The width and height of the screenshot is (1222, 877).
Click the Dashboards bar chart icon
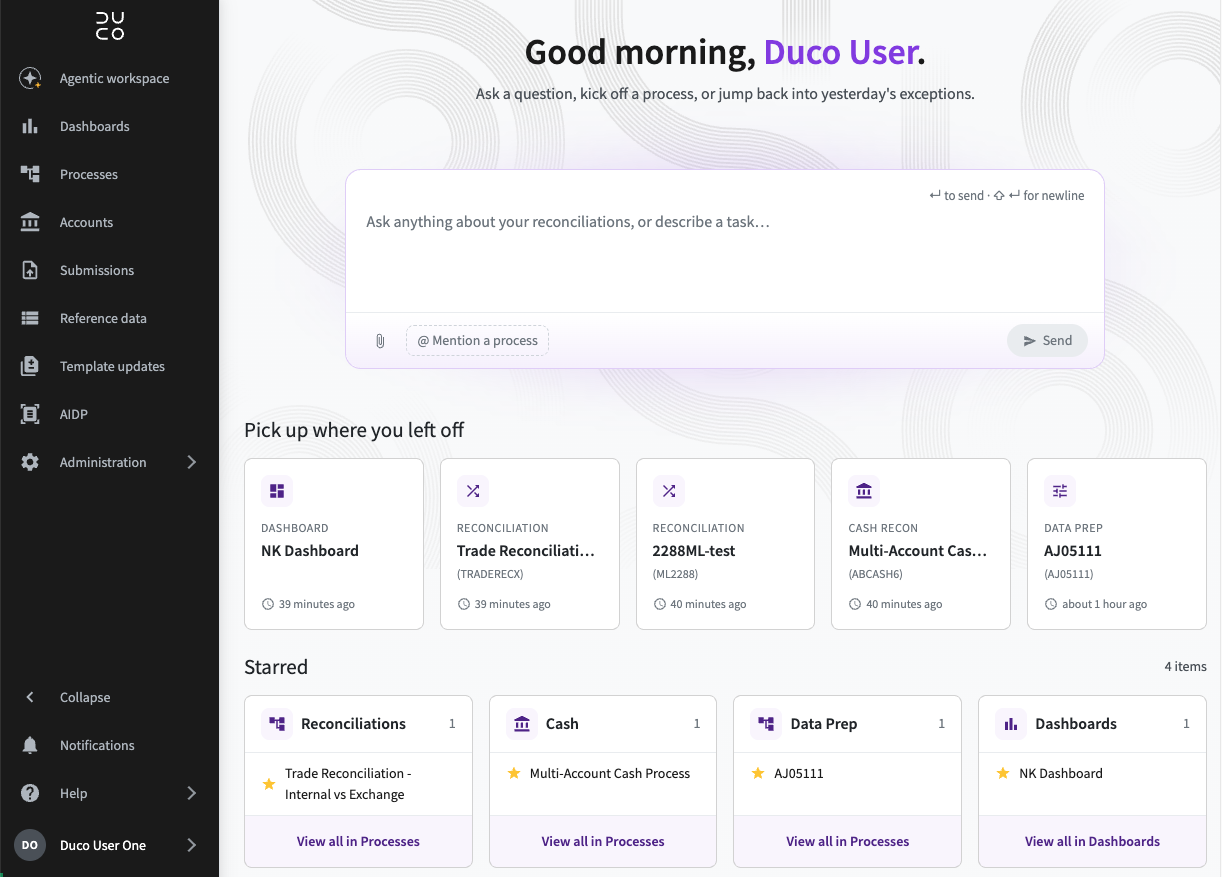tap(30, 126)
